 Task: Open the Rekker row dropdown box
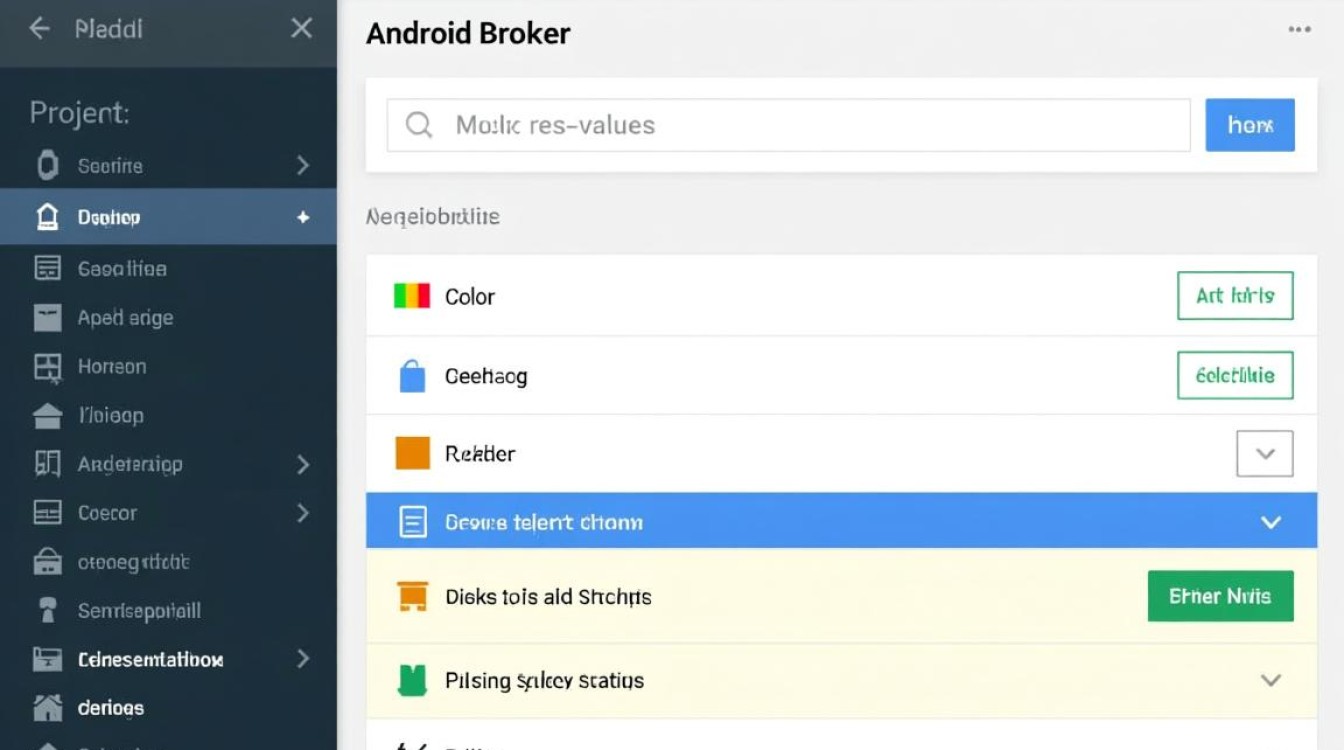[1265, 454]
